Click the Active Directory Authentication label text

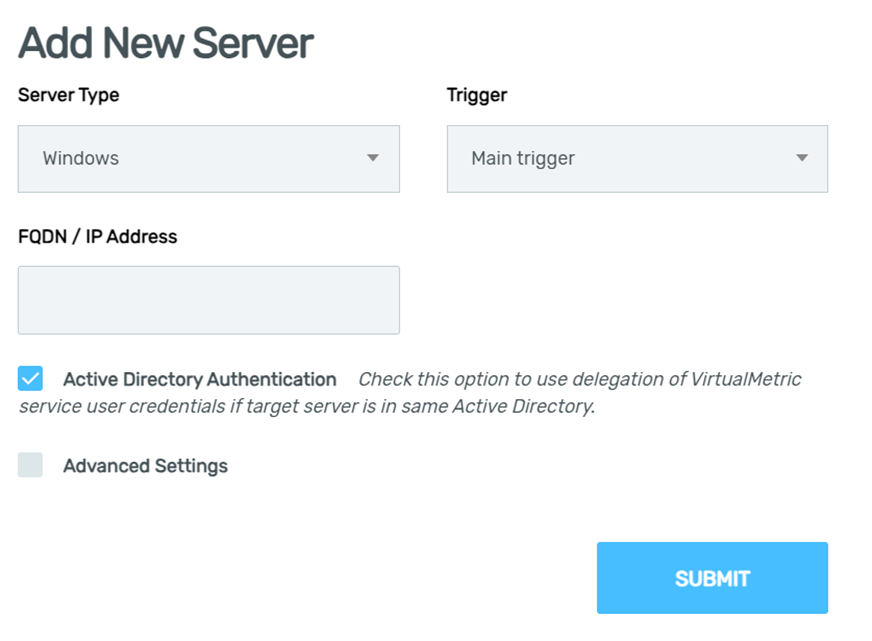point(200,379)
